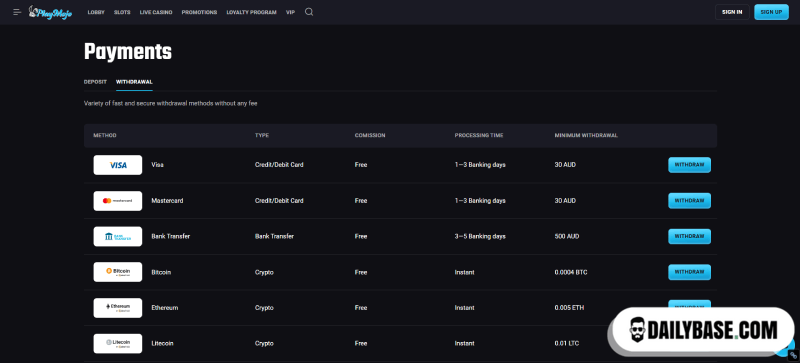
Task: Click the Sign Up button
Action: coord(771,12)
